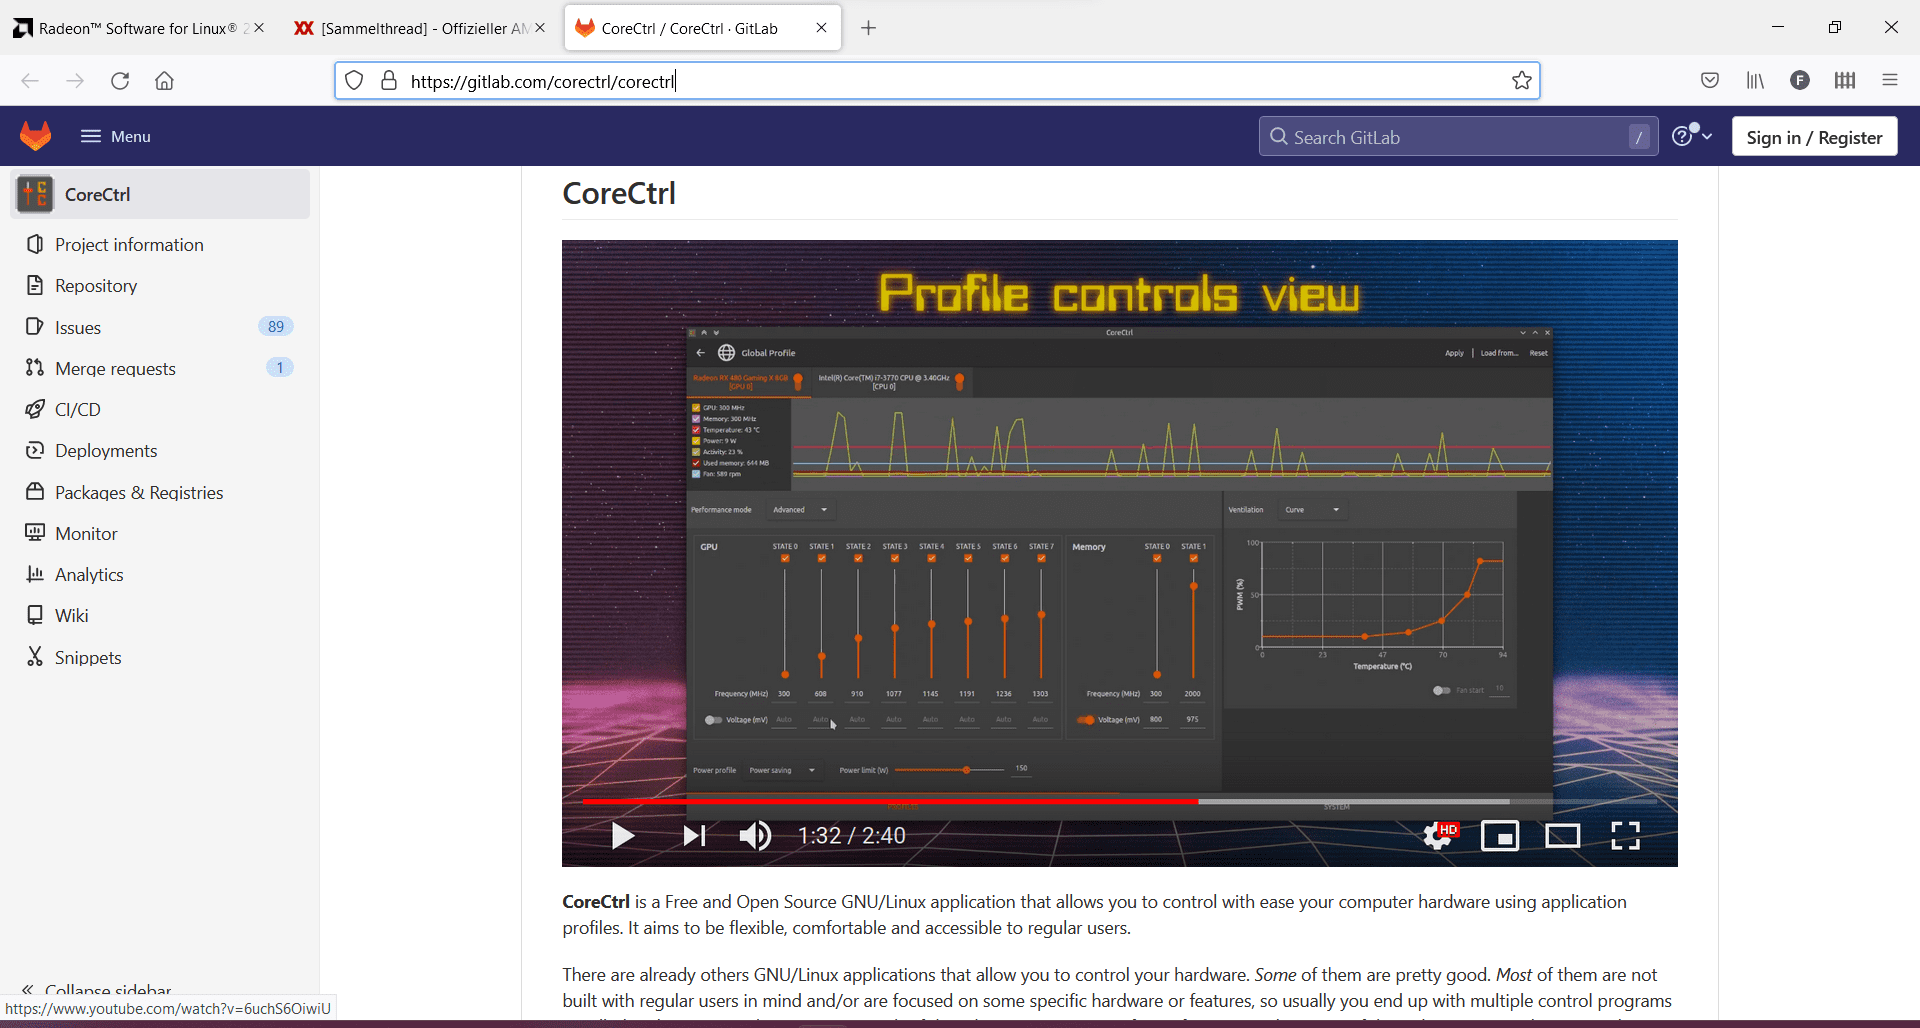Click the book icon beside Wiki
Screen dimensions: 1920x1028
click(x=35, y=615)
